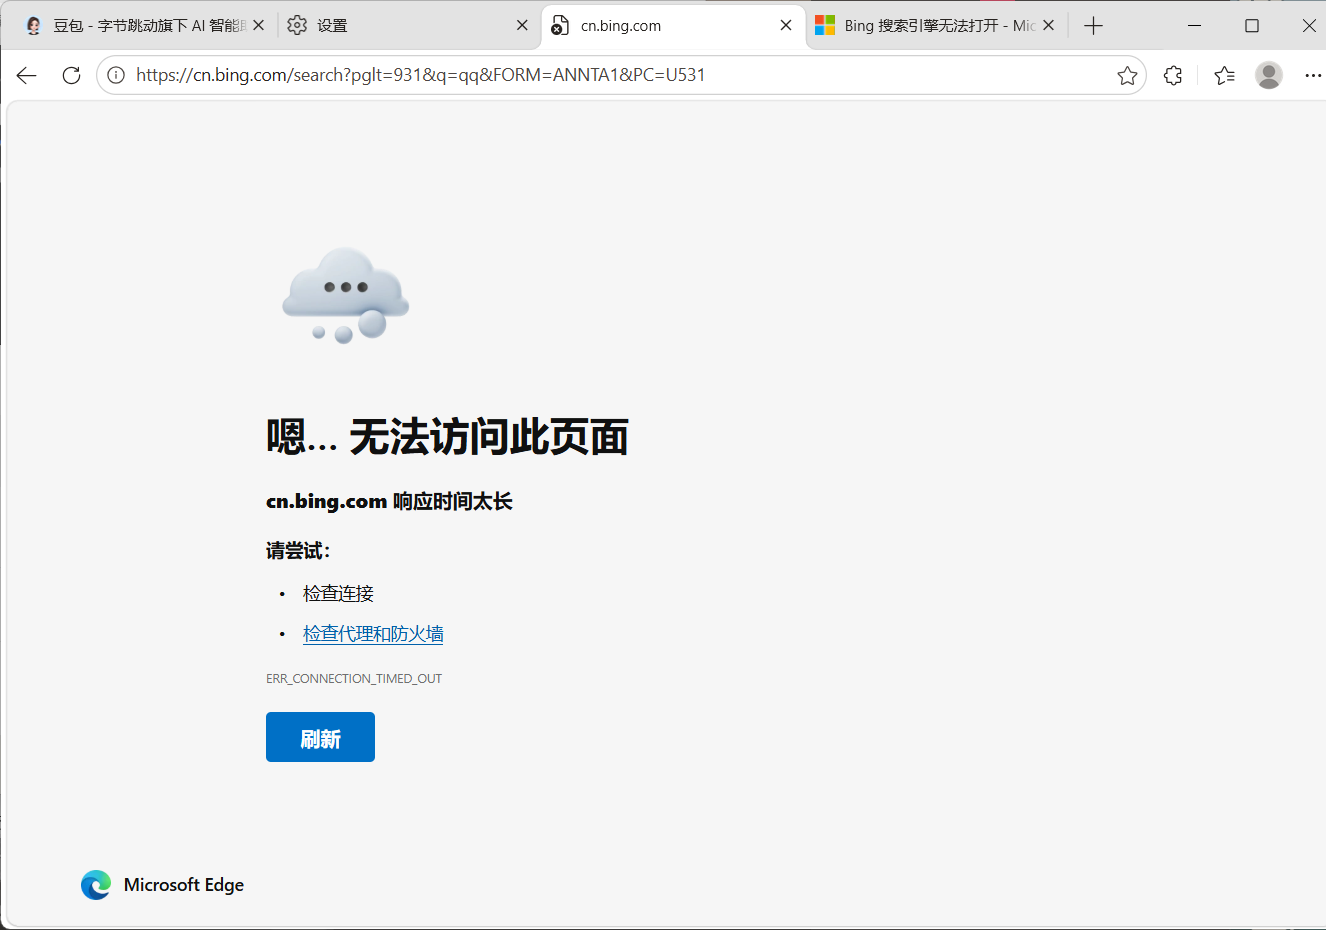
Task: Open Settings and more ellipsis menu
Action: coord(1313,75)
